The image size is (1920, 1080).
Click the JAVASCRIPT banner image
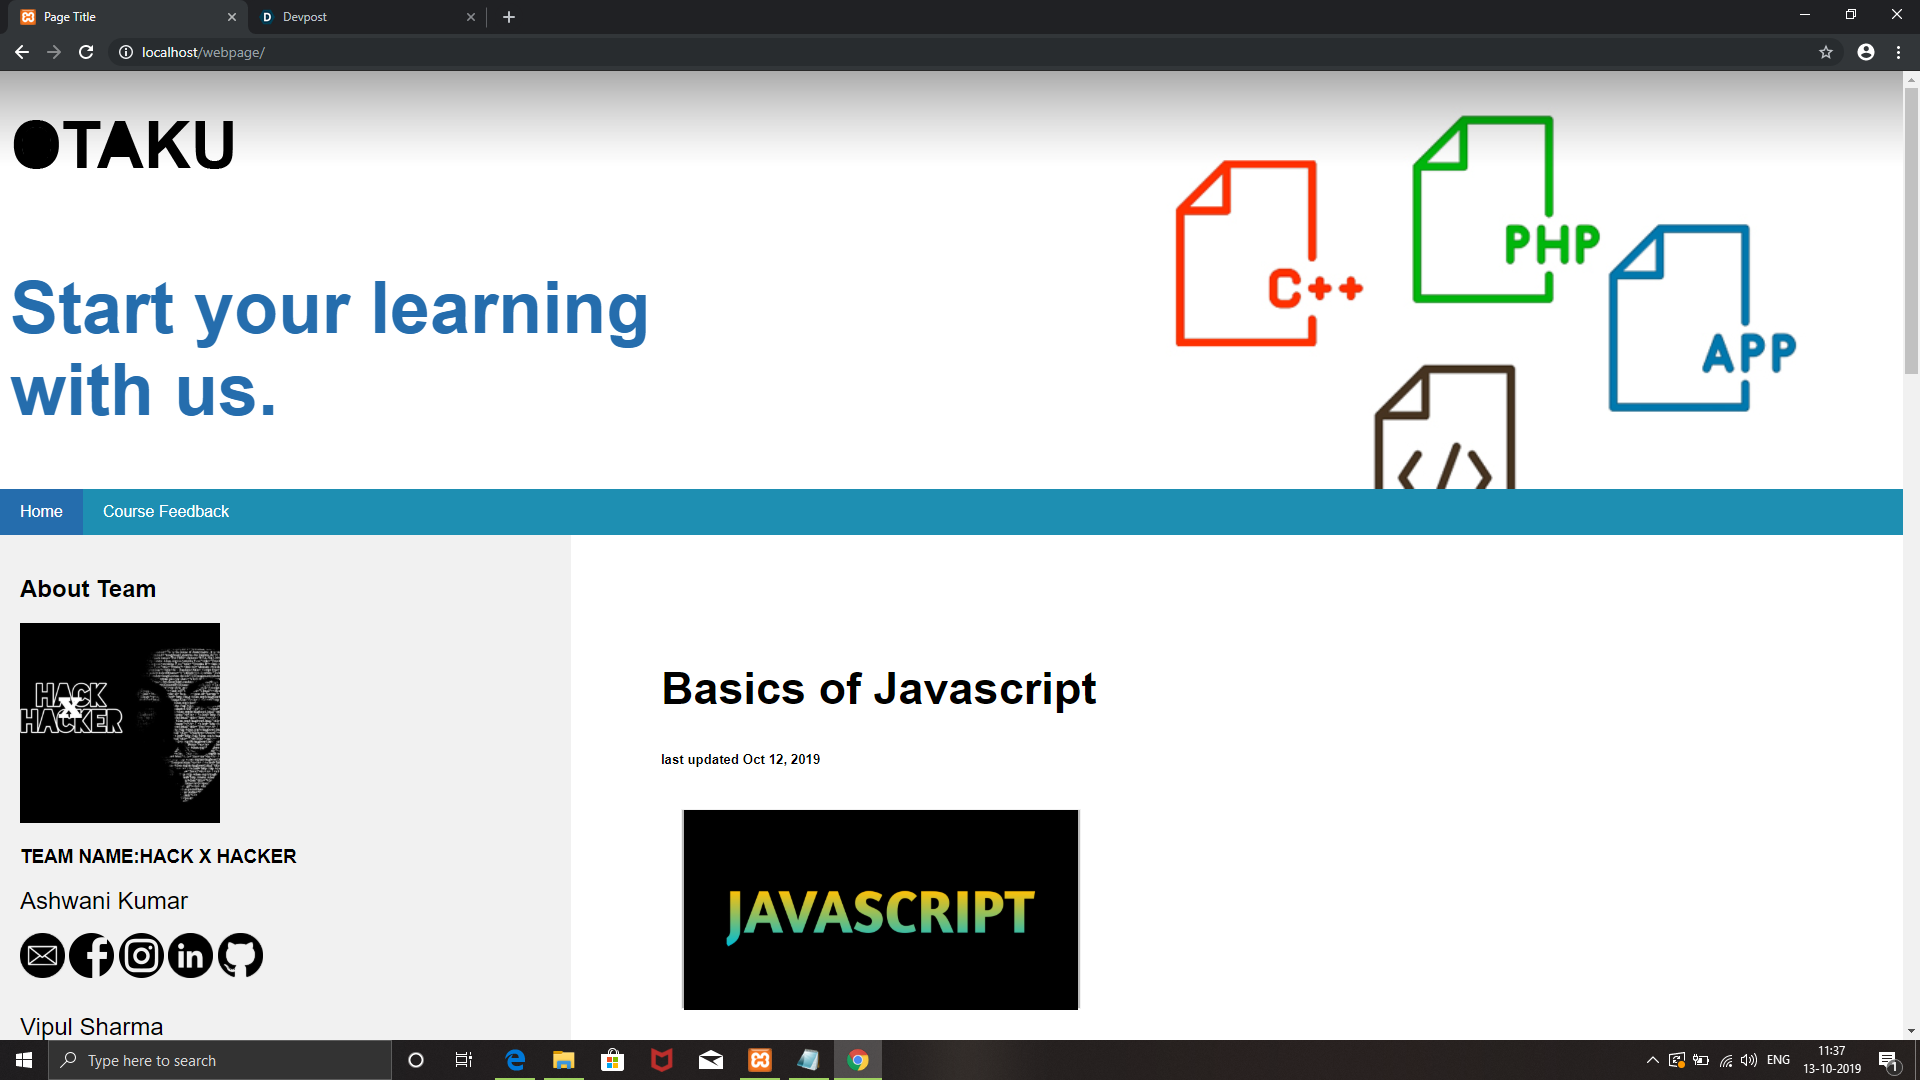(880, 909)
